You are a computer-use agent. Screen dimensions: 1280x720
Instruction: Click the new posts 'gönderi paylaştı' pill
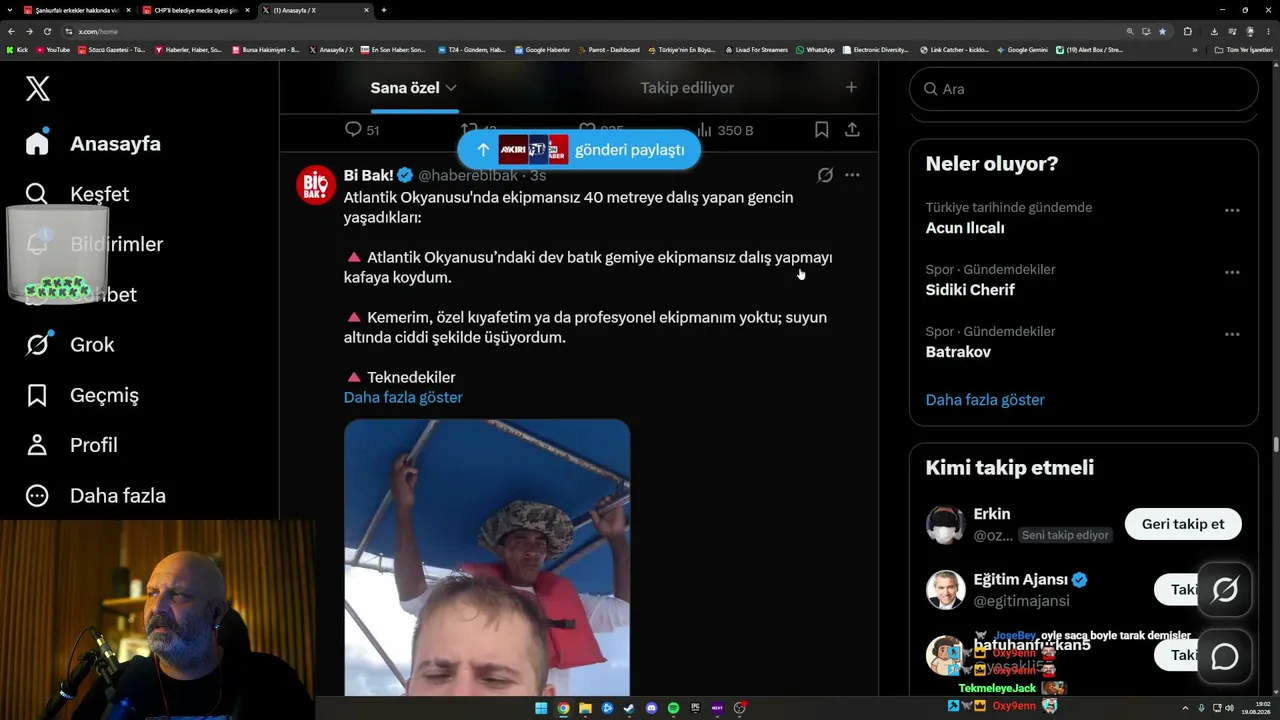579,150
